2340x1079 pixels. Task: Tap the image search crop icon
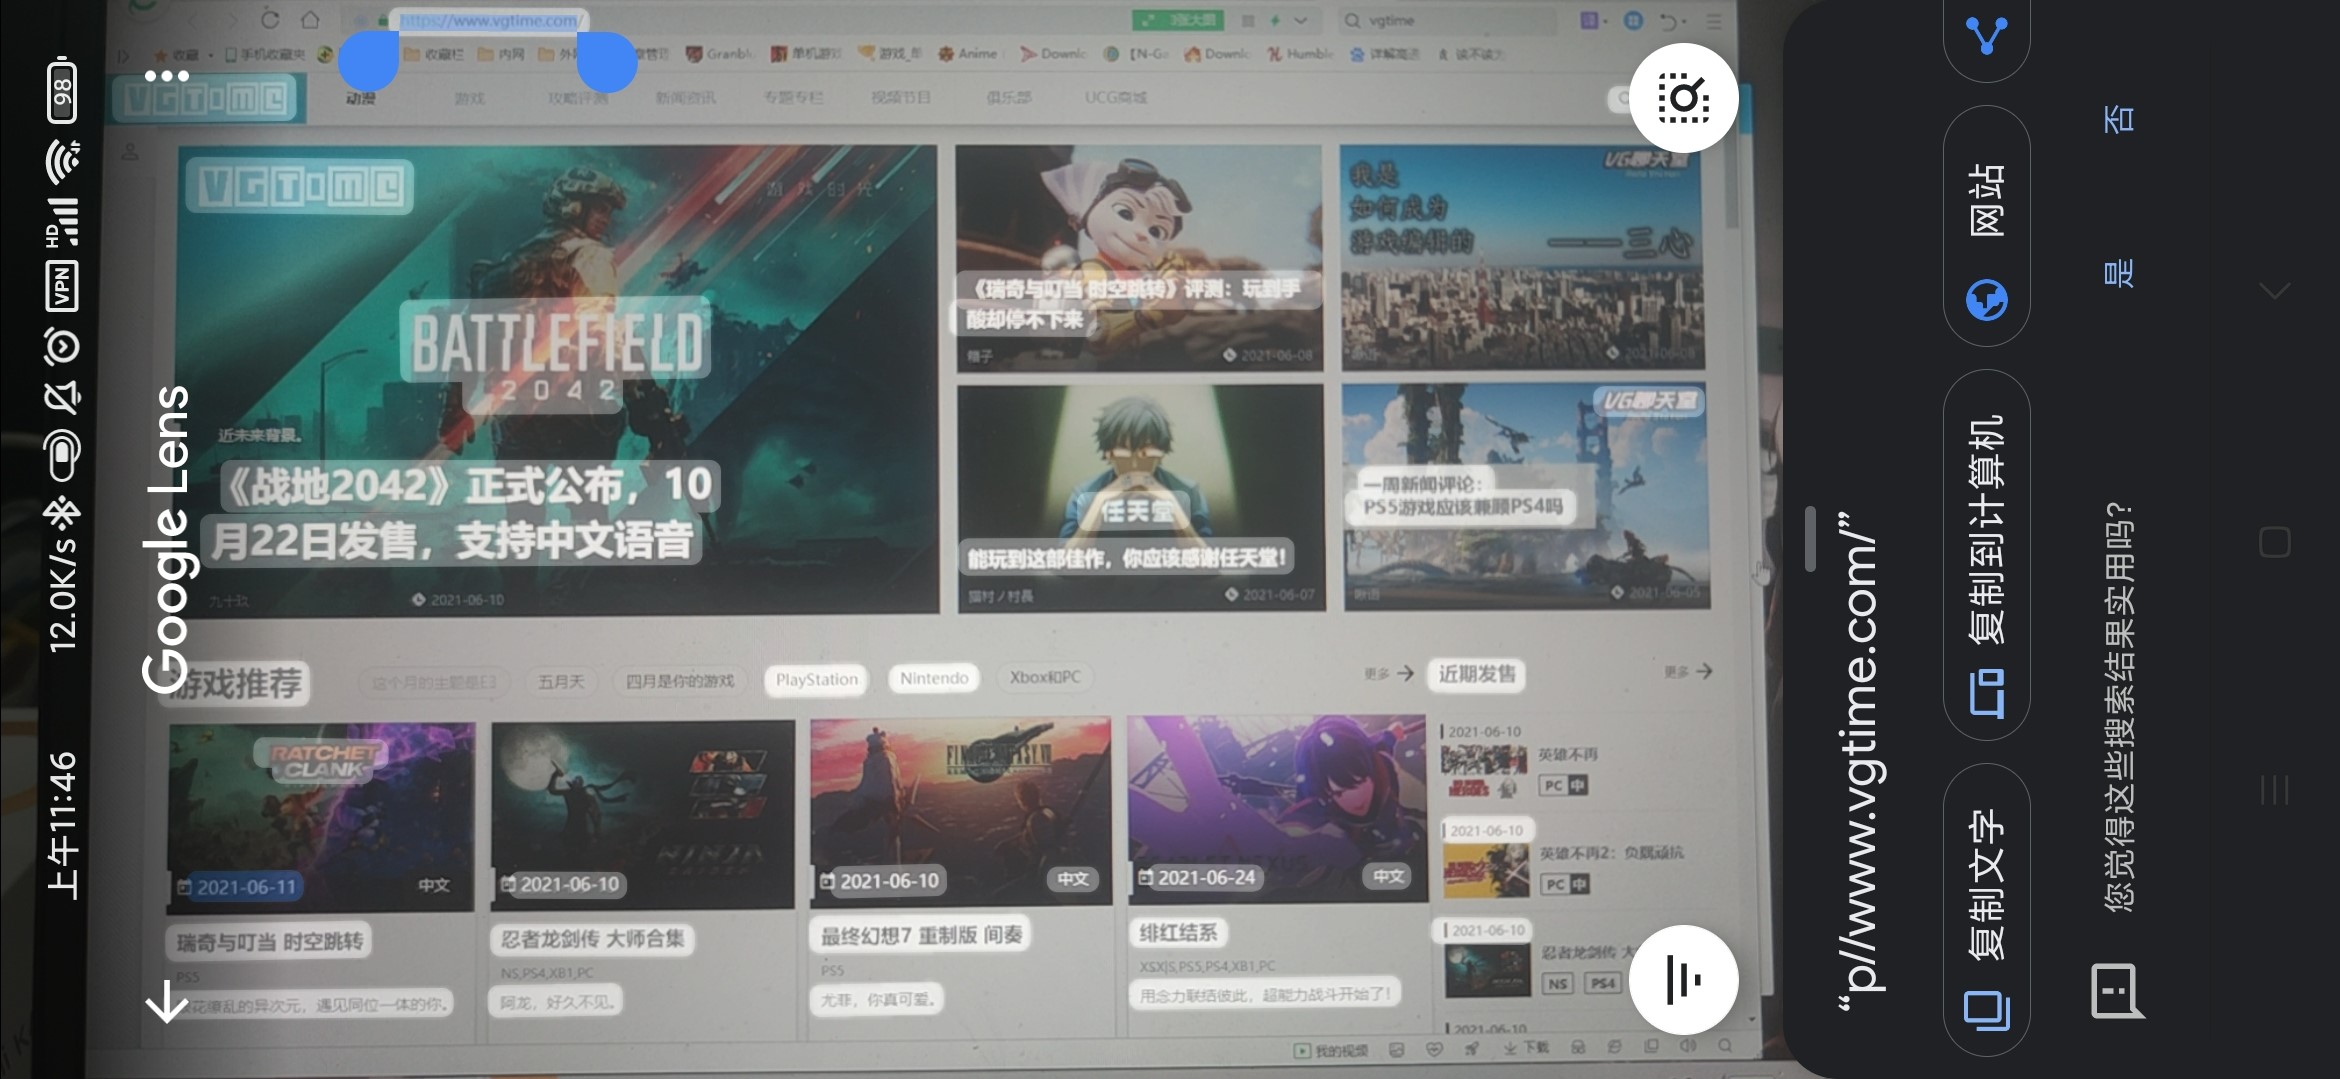pyautogui.click(x=1683, y=98)
